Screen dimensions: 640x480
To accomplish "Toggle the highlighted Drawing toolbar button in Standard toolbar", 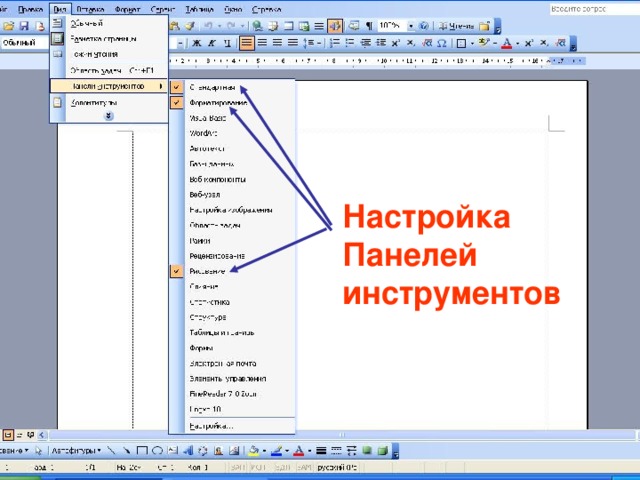I will click(335, 26).
